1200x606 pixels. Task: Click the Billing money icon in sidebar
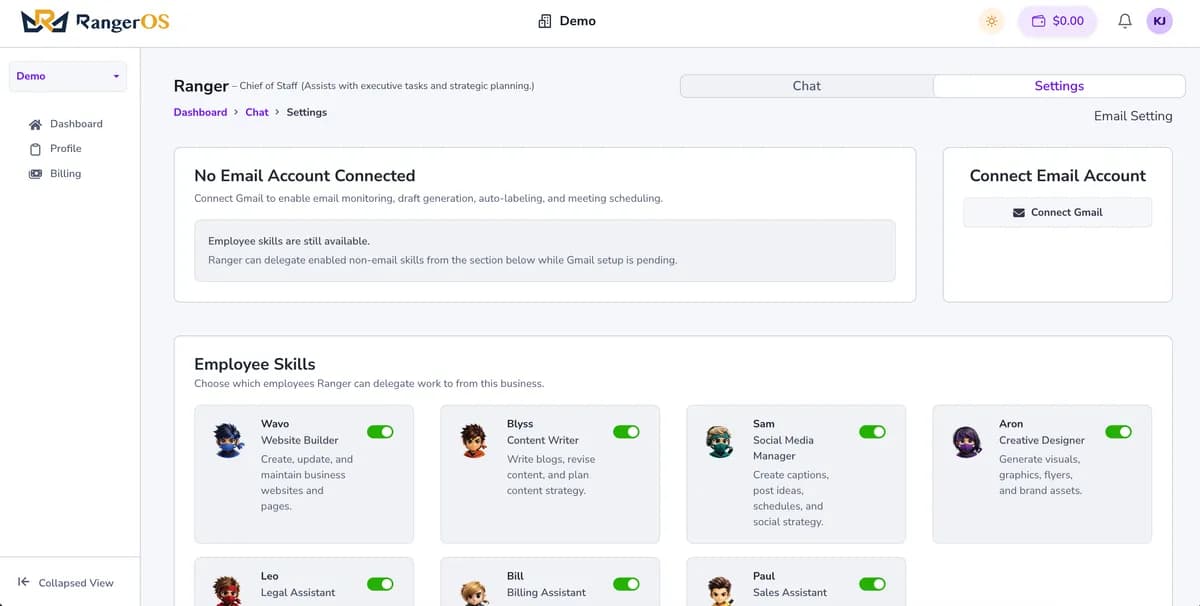36,174
